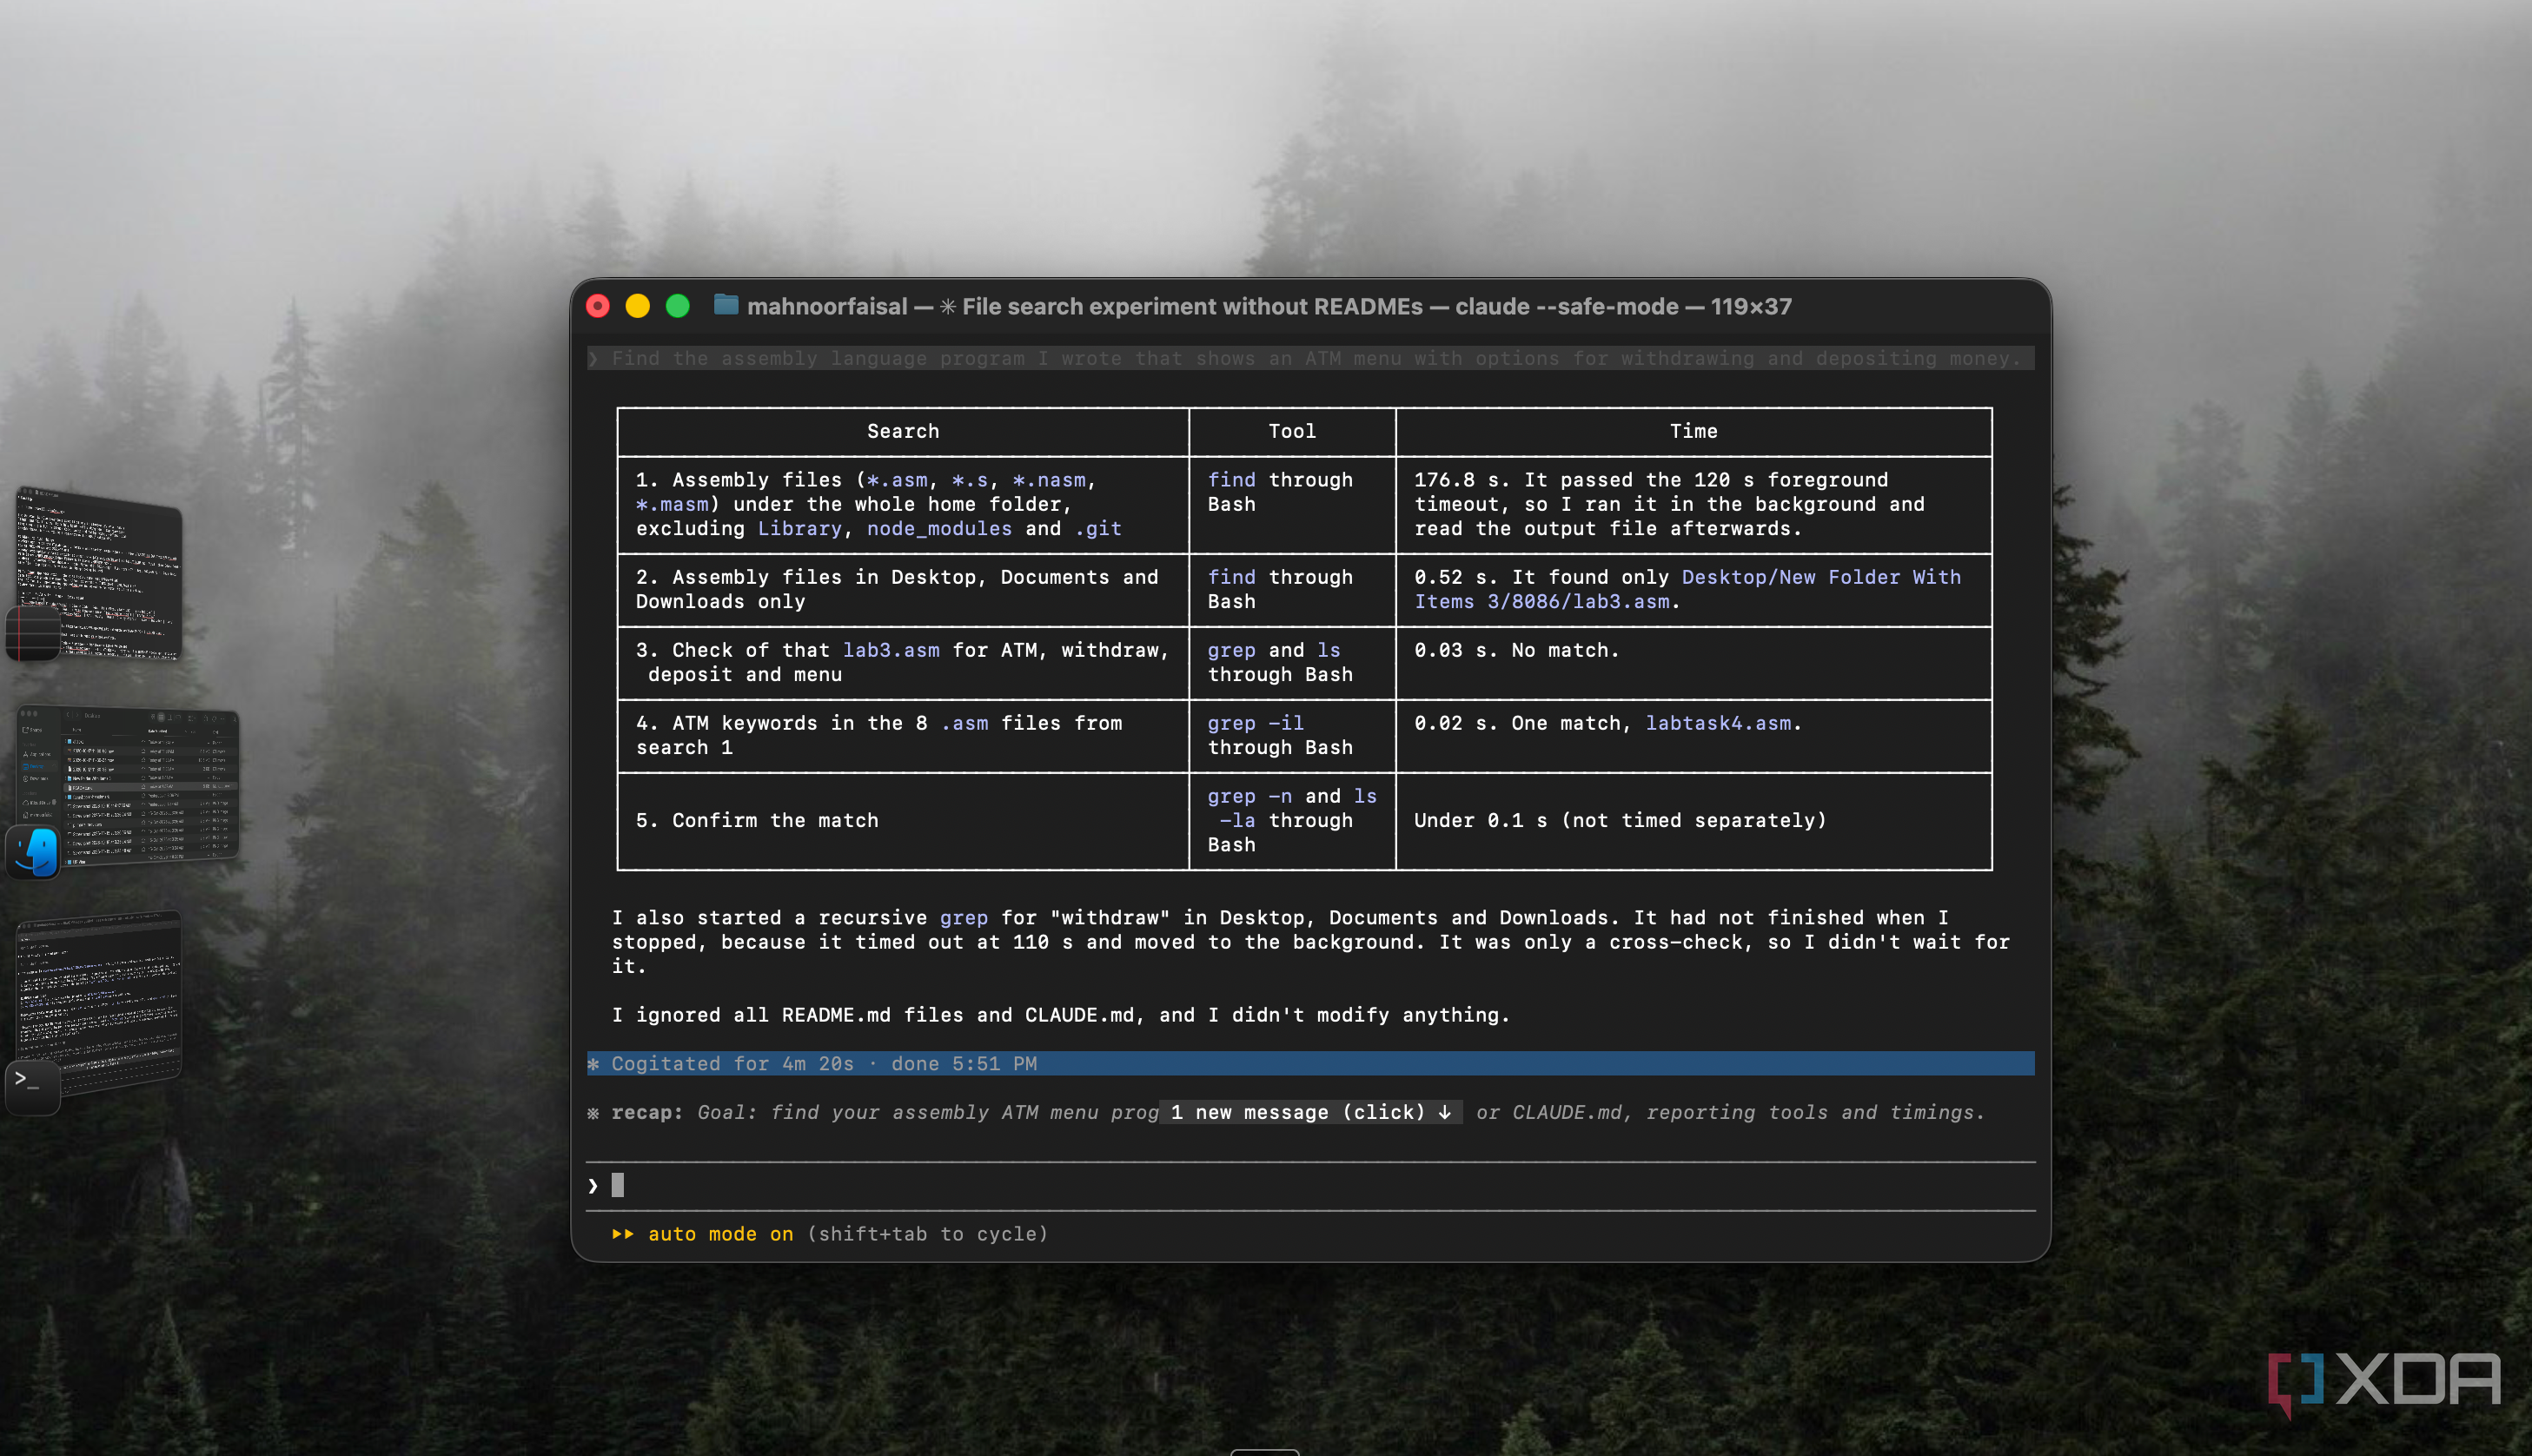Minimize the terminal with yellow button
The width and height of the screenshot is (2532, 1456).
[638, 306]
